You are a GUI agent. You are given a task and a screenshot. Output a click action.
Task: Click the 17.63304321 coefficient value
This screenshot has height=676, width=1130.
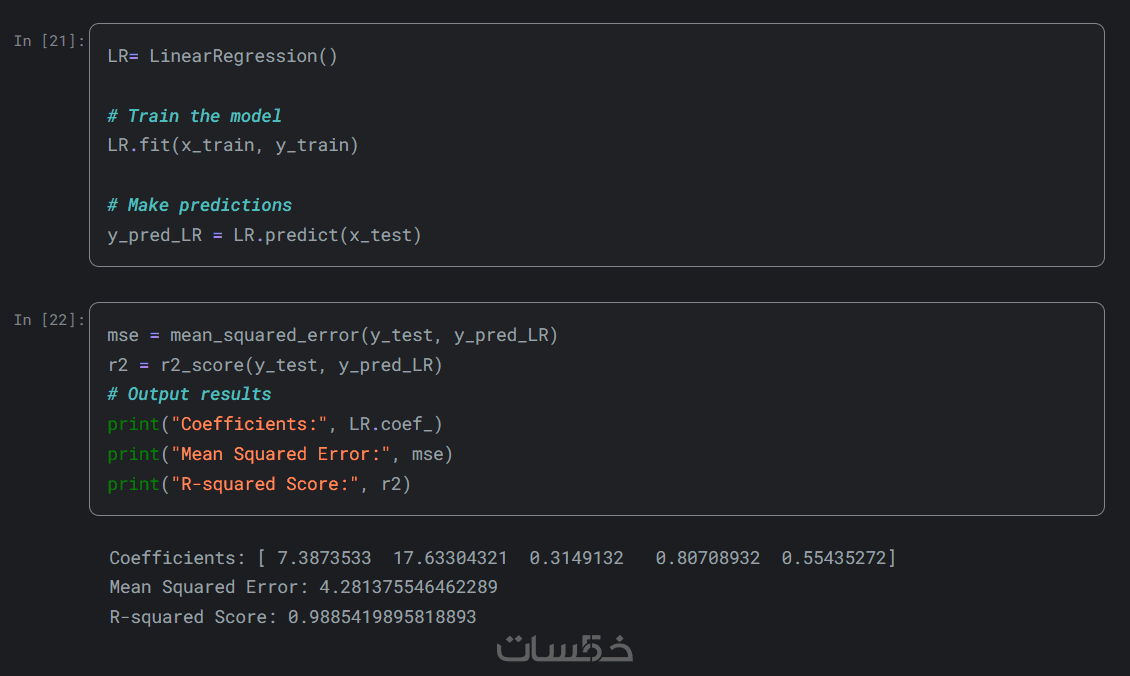click(x=450, y=558)
